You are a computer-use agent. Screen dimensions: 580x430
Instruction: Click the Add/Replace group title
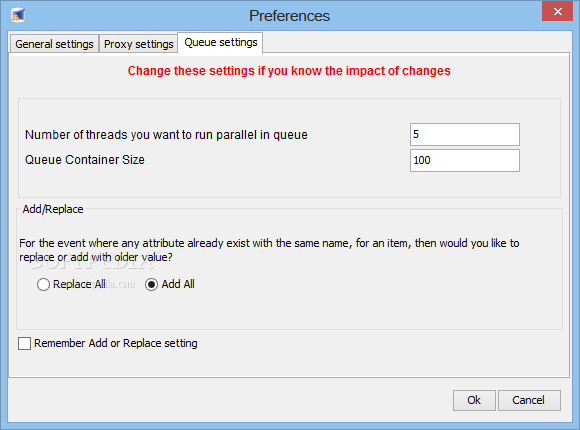click(x=53, y=209)
